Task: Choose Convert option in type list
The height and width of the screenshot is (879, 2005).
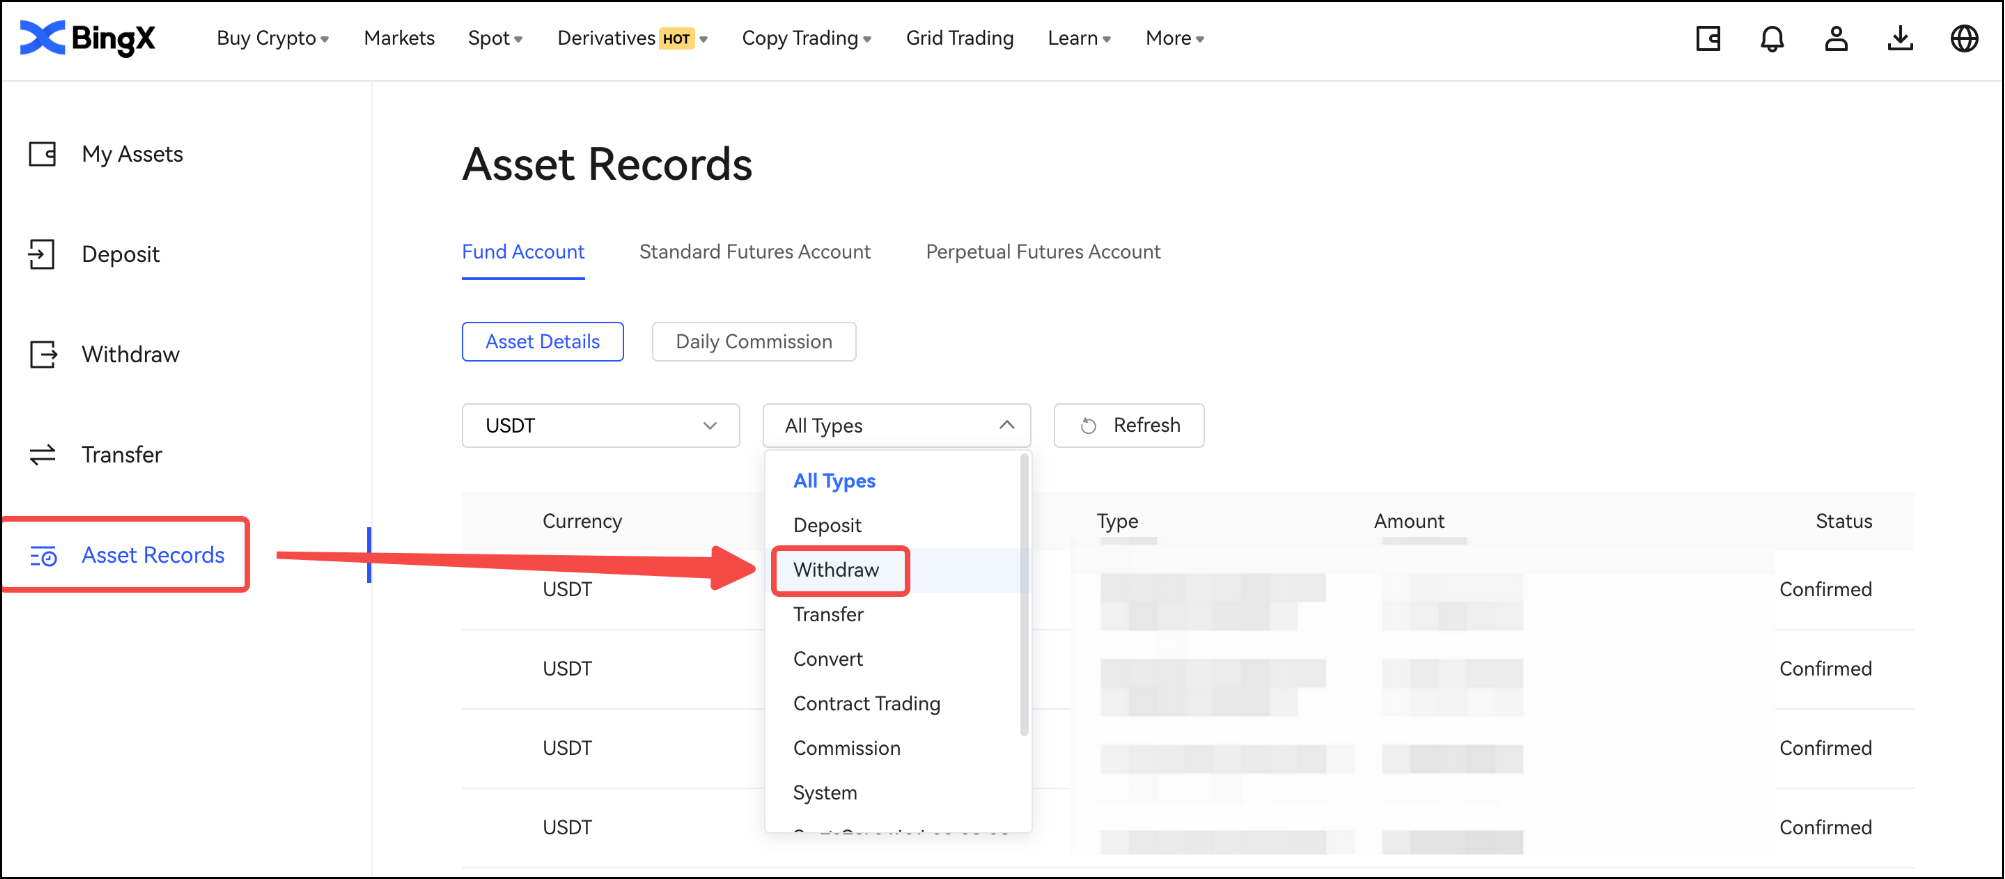Action: pyautogui.click(x=828, y=659)
